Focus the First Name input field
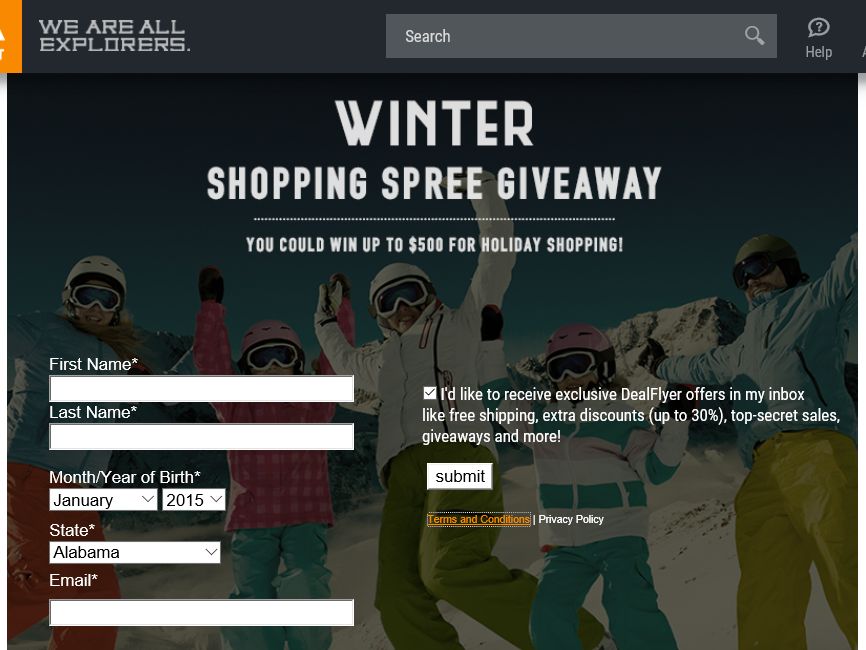Screen dimensions: 866x650 [x=202, y=389]
